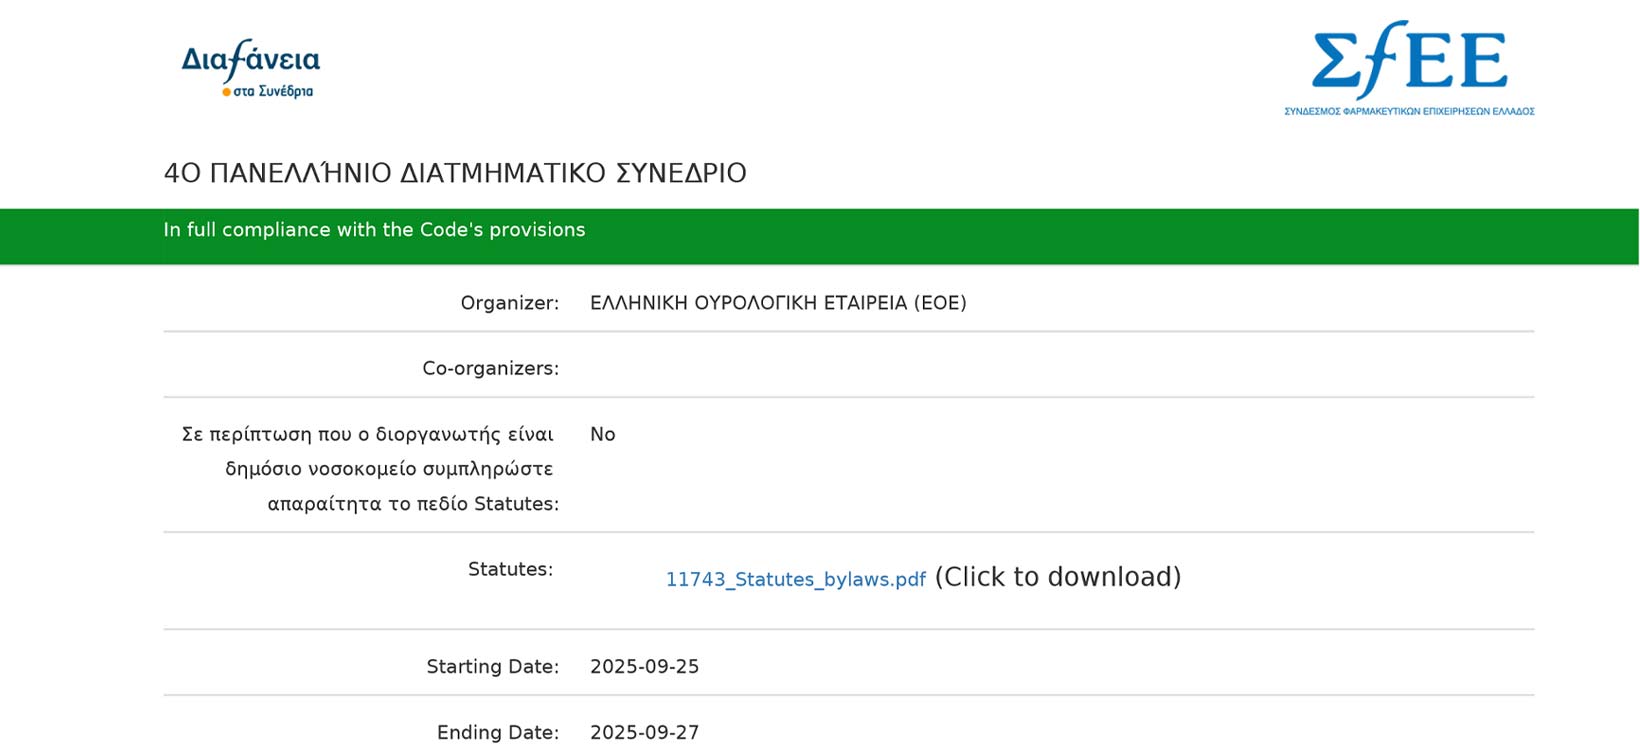Click the starting date value 2025-09-25
The image size is (1640, 756).
pyautogui.click(x=644, y=667)
